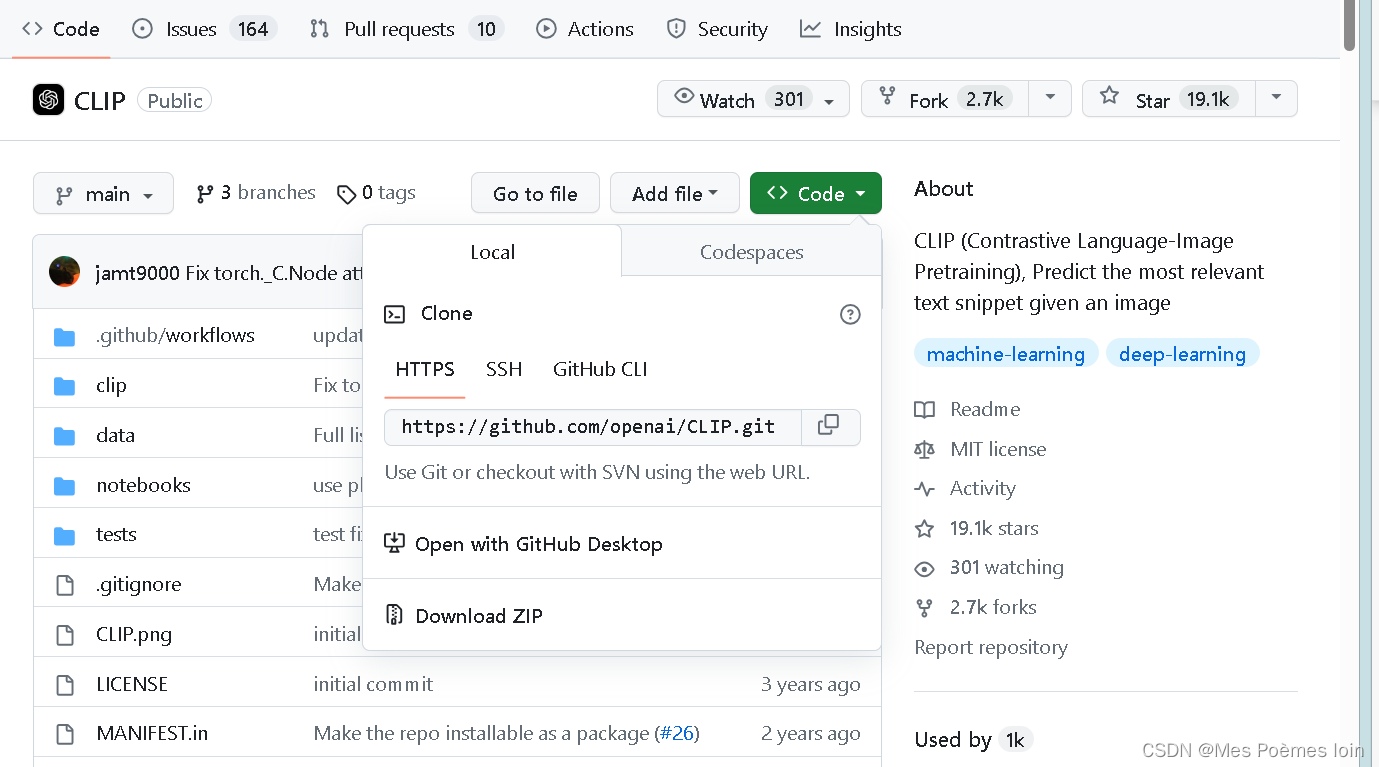1379x767 pixels.
Task: Open jamt9000 author link
Action: pyautogui.click(x=137, y=273)
